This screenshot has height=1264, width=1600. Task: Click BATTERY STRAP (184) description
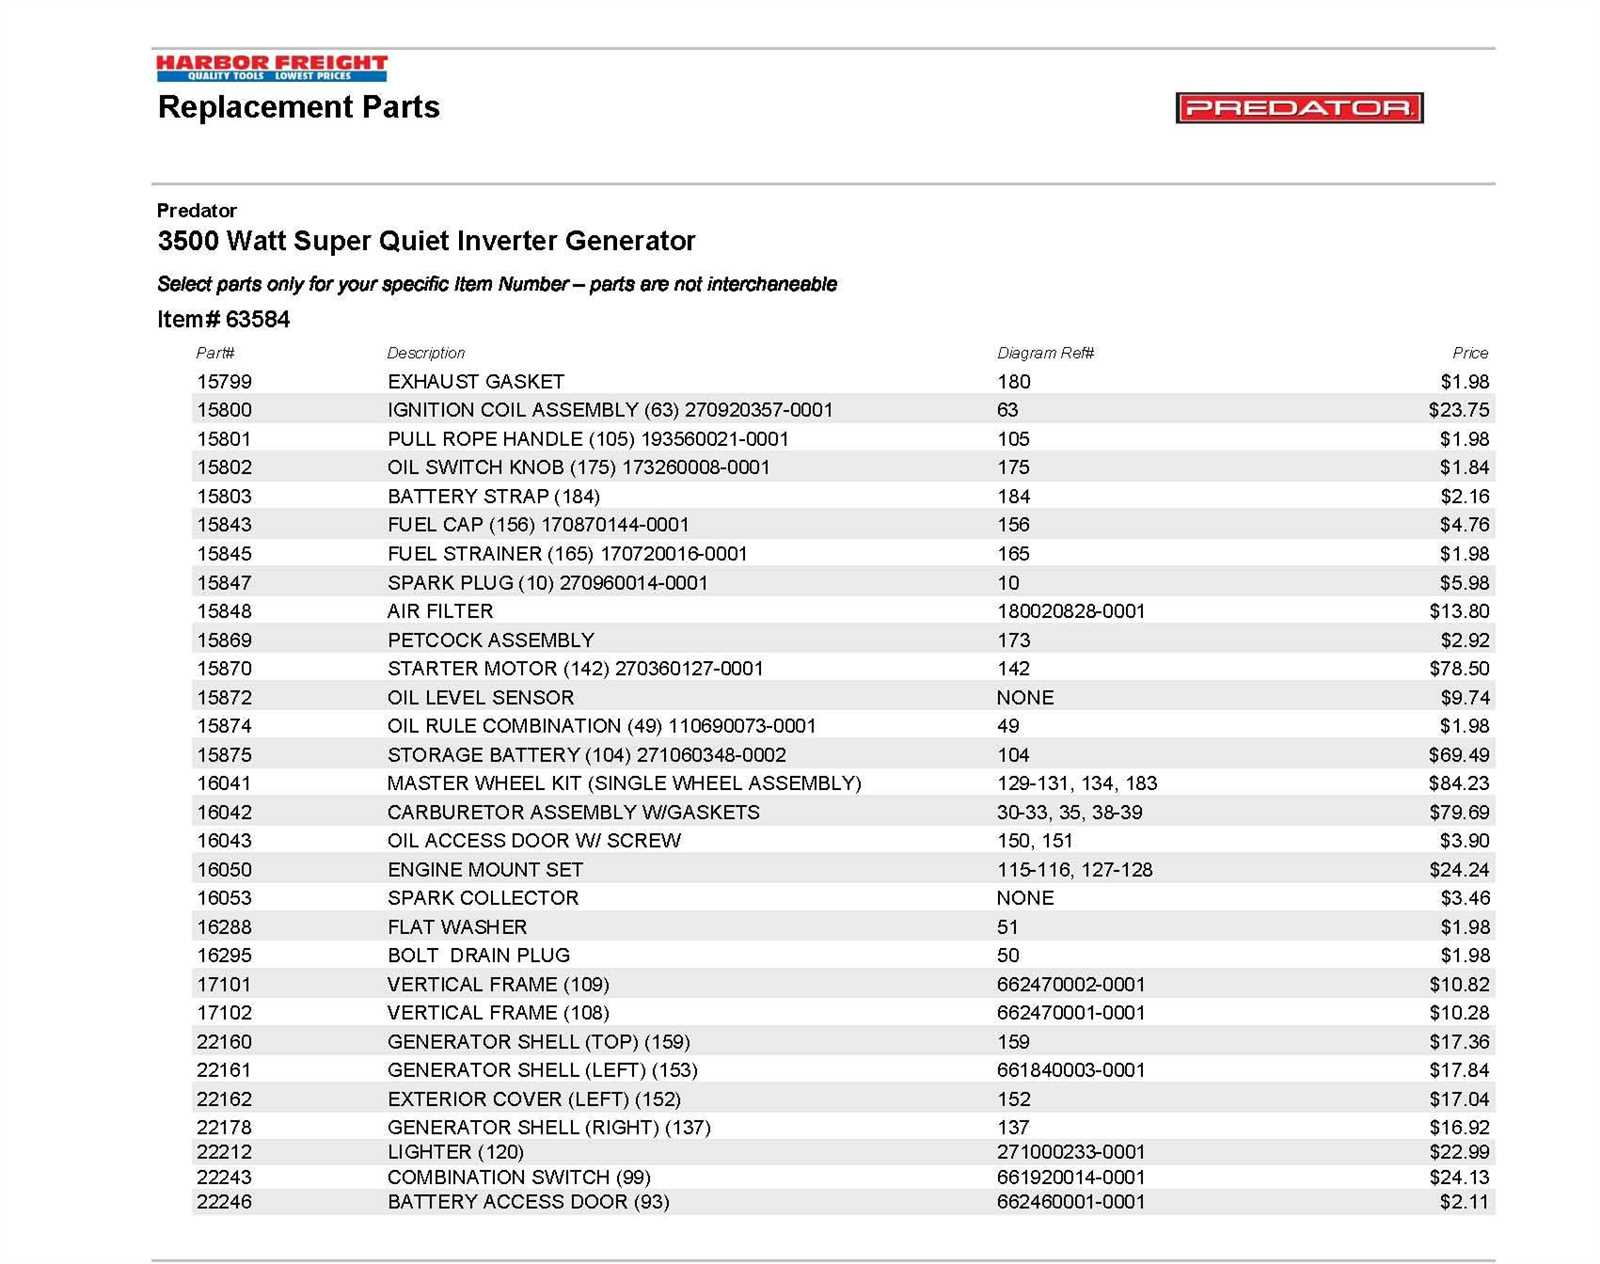pyautogui.click(x=494, y=496)
